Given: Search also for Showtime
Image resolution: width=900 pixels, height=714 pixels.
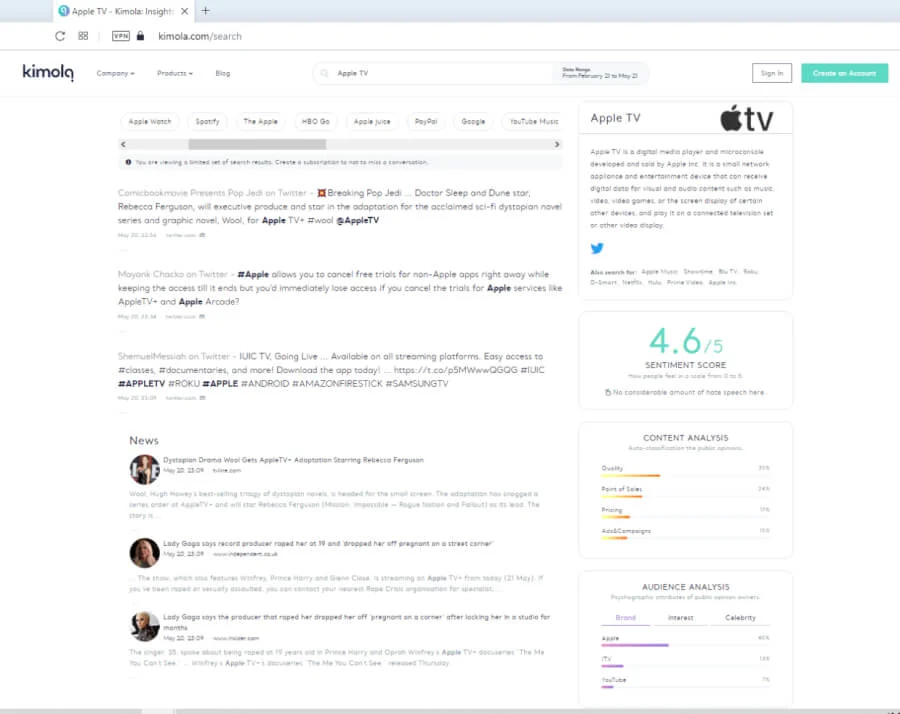Looking at the screenshot, I should pos(698,271).
